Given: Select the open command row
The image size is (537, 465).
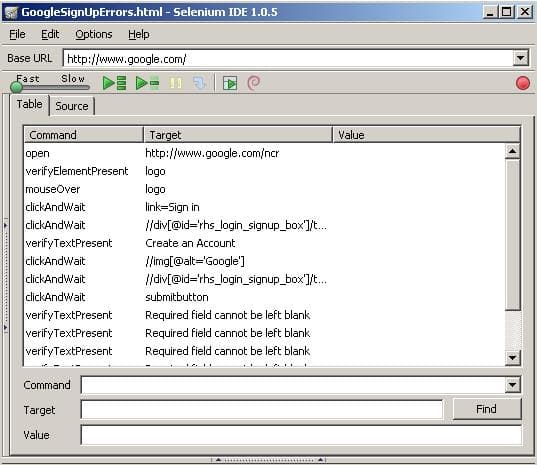Looking at the screenshot, I should (x=264, y=153).
